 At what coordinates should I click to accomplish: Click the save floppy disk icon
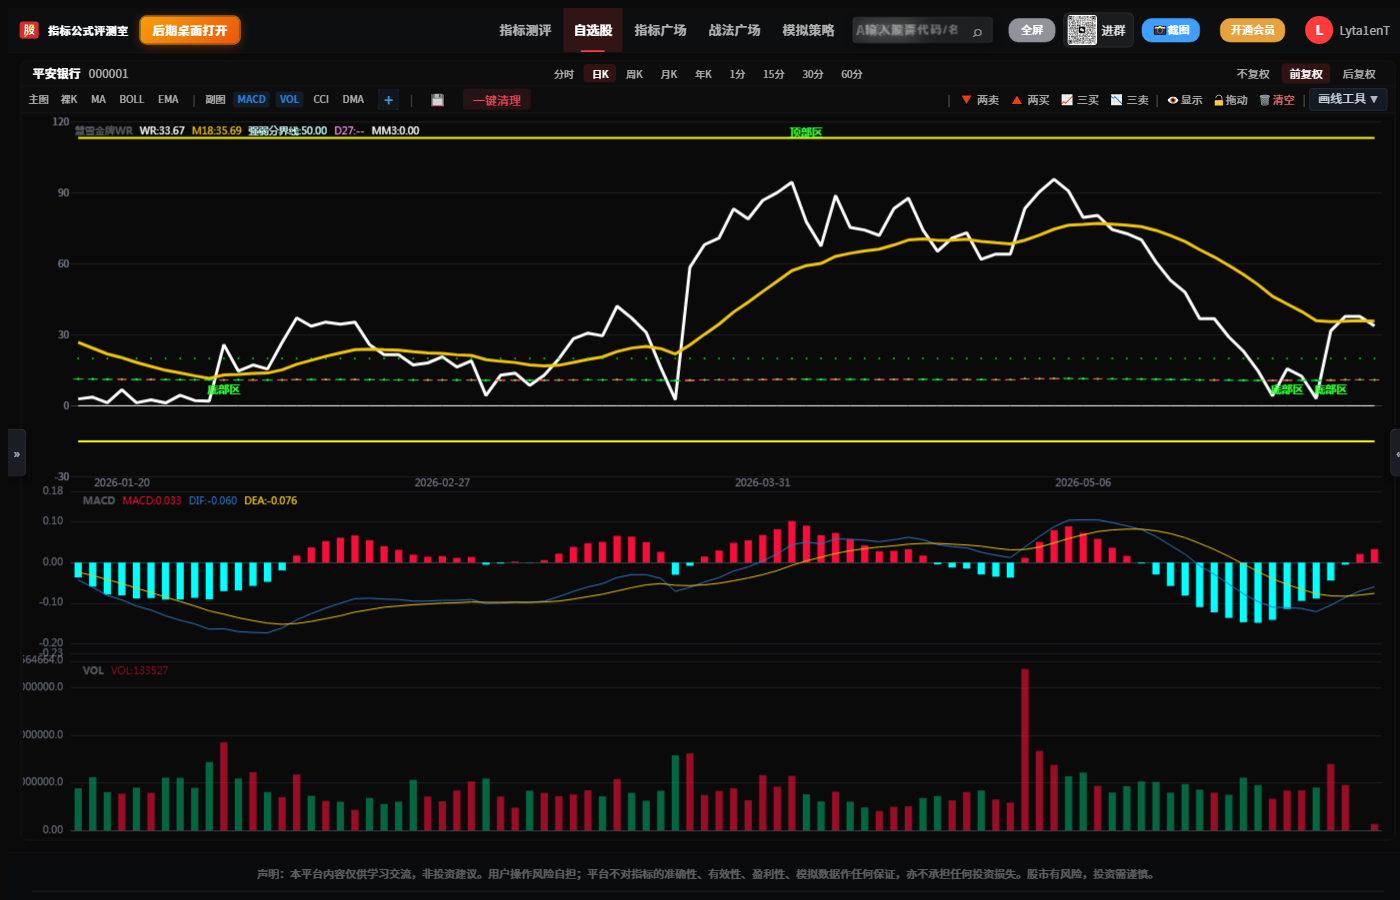437,100
